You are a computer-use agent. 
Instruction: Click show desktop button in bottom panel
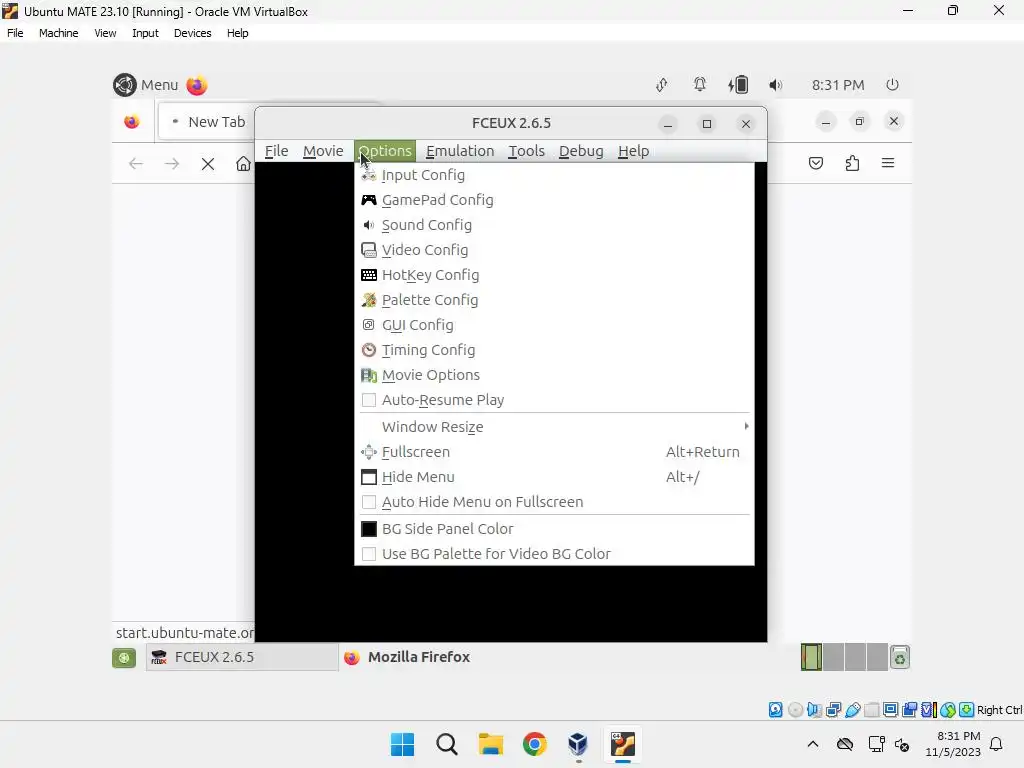coord(124,658)
